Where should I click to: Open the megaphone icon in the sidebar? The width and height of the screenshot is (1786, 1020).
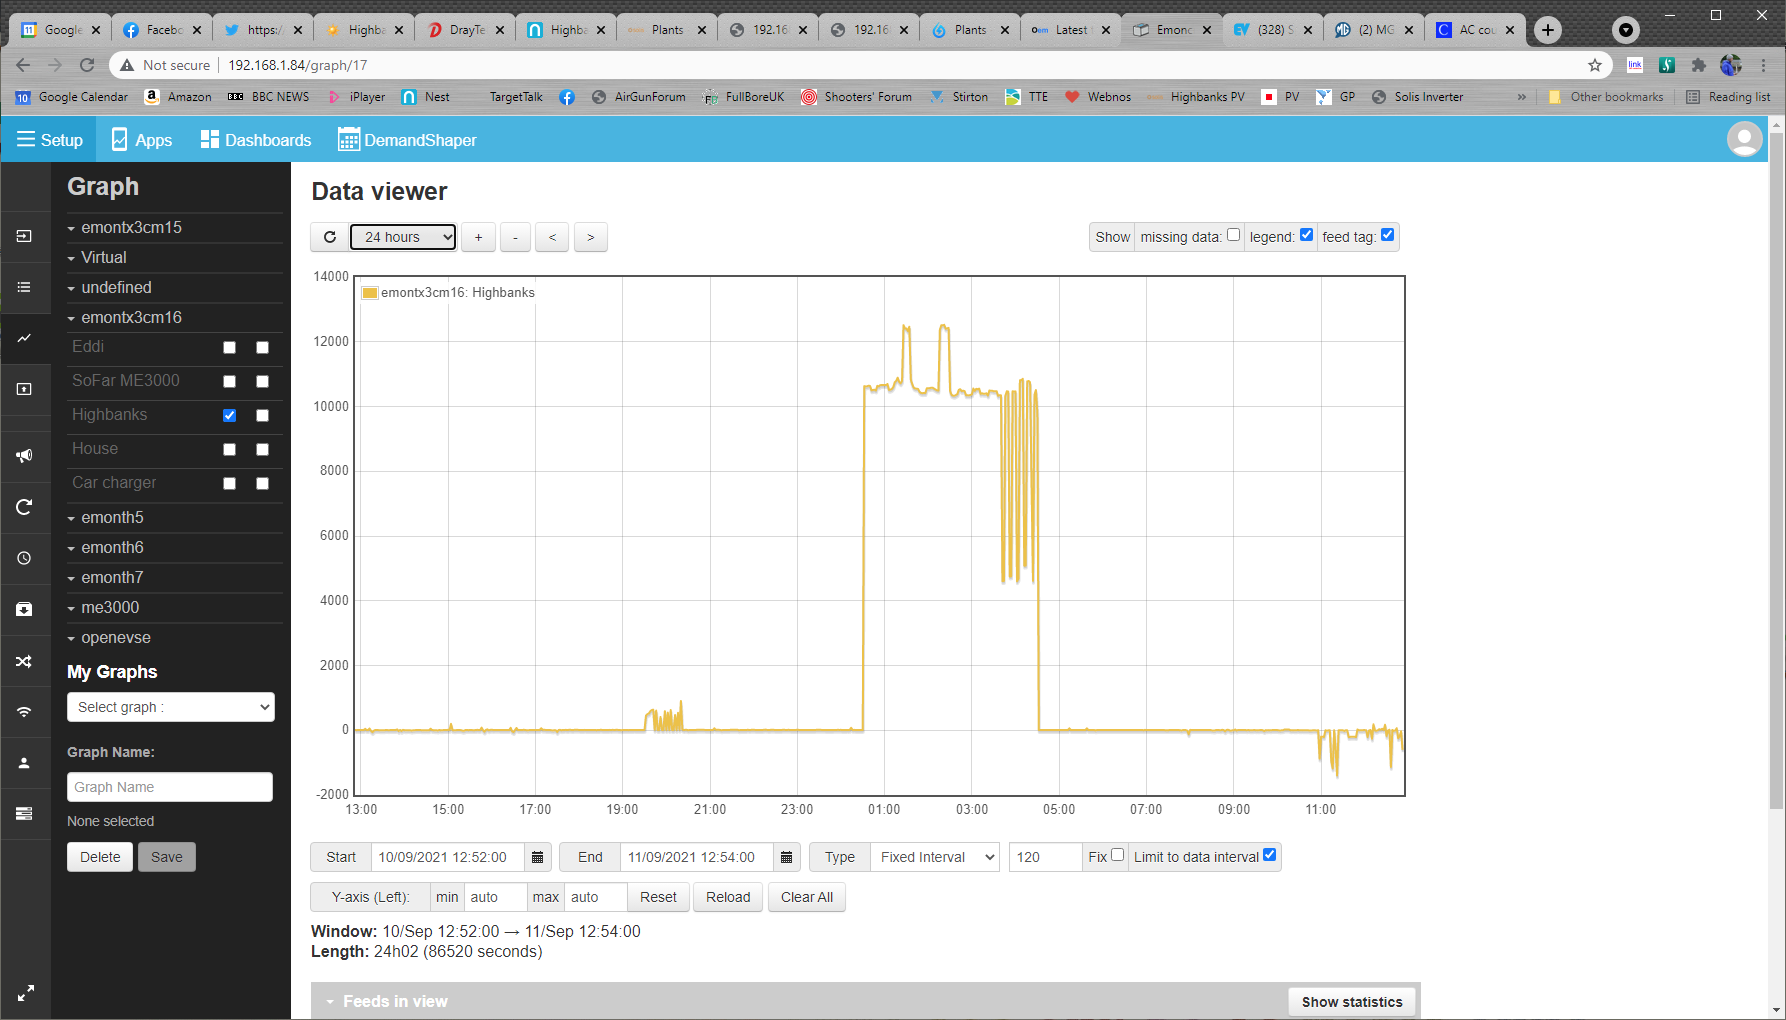click(x=24, y=456)
